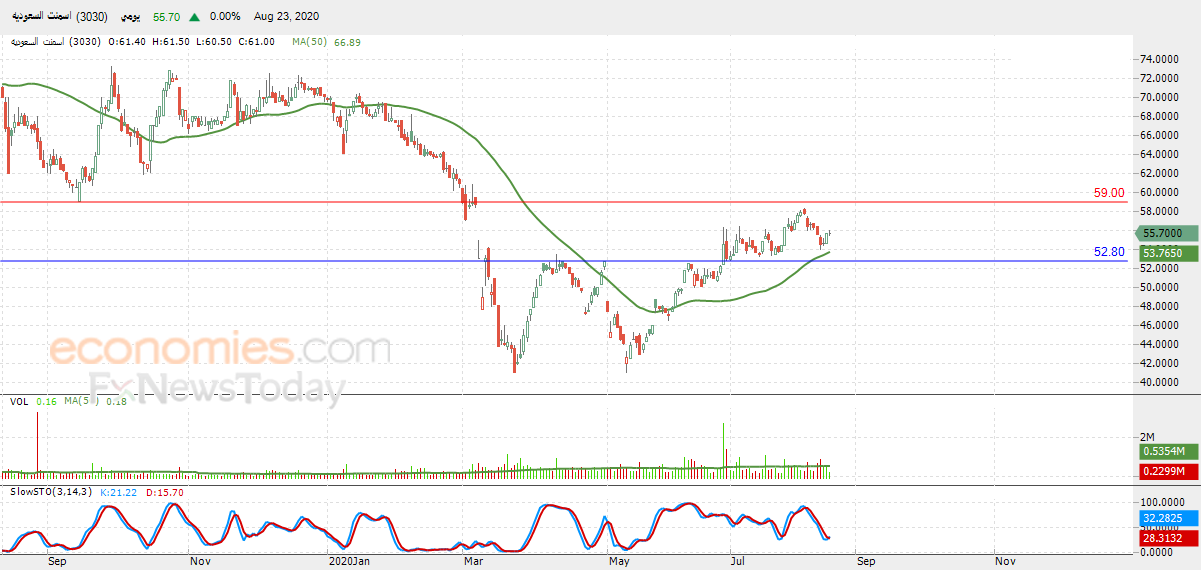Click the Mar time axis label

point(472,562)
